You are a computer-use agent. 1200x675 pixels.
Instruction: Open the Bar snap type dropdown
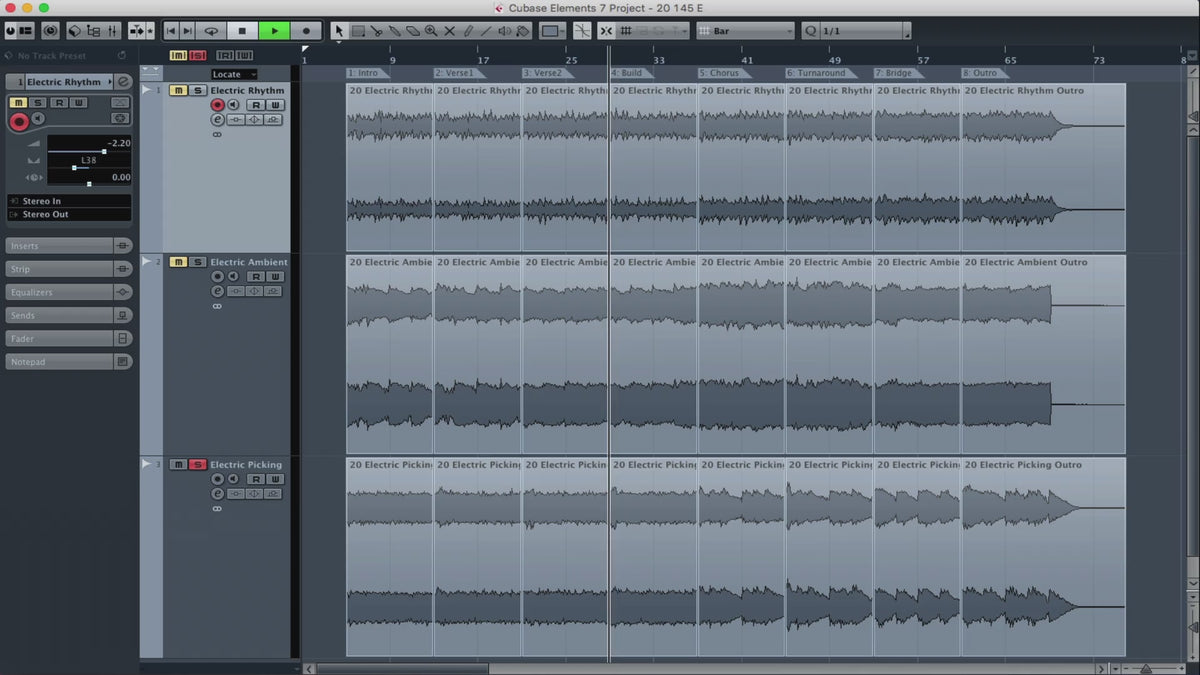[746, 31]
